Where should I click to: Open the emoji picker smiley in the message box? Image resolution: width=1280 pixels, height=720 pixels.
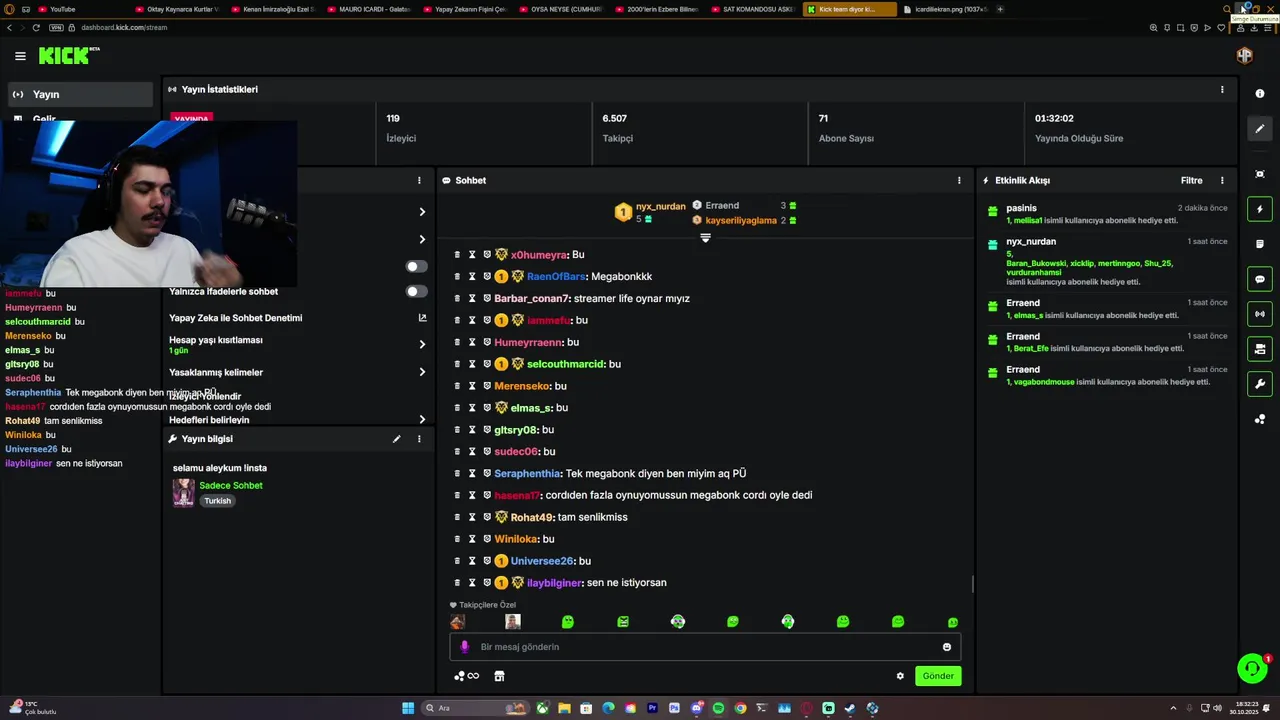coord(947,647)
